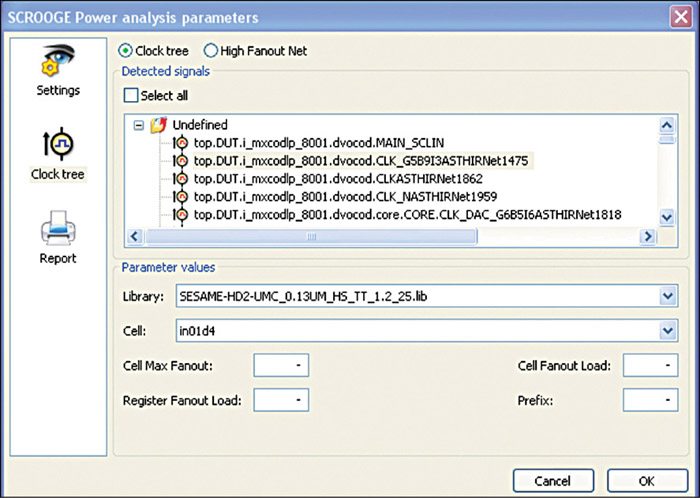Enable the Select all checkbox
Screen dimensions: 700x498
tap(131, 96)
